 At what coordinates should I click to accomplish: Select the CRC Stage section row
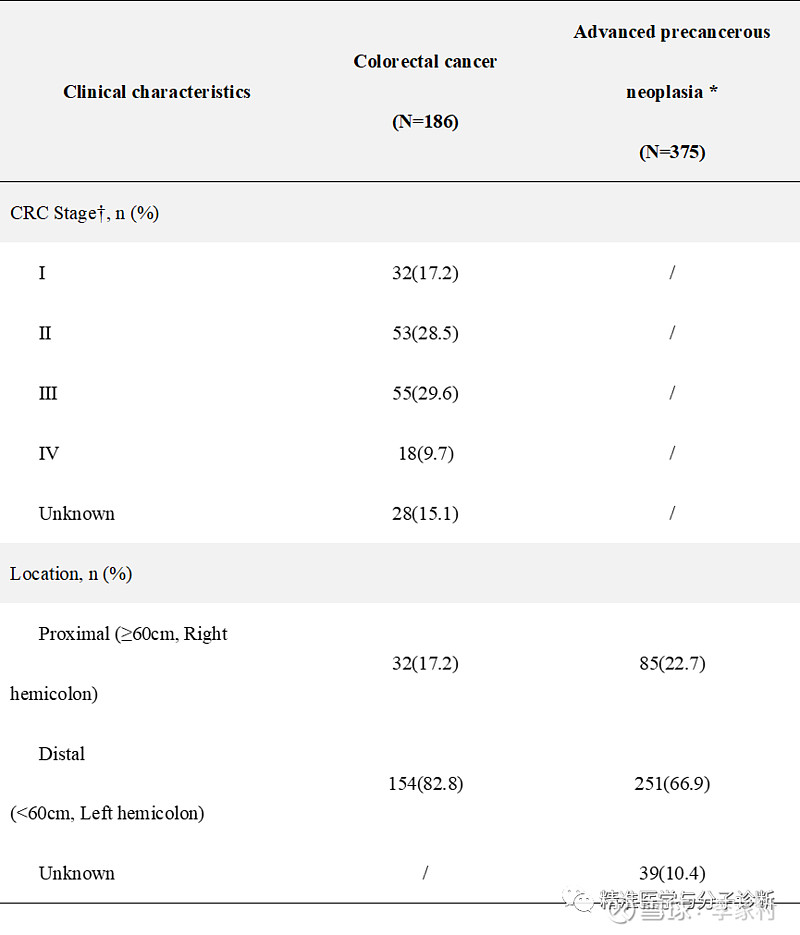[x=85, y=213]
